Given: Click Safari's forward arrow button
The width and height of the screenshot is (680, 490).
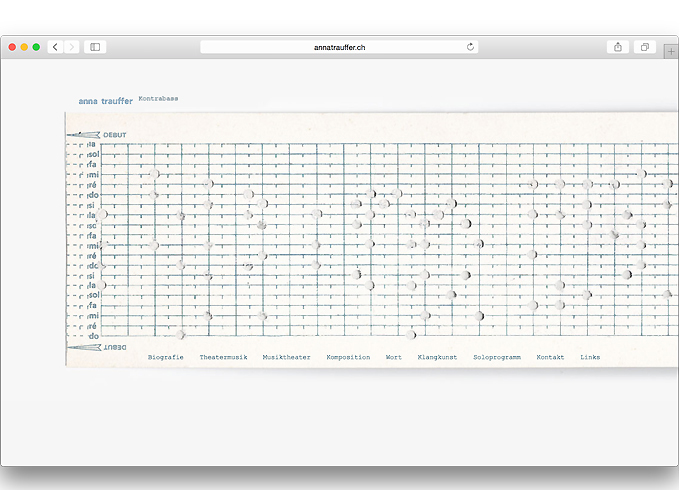Looking at the screenshot, I should pyautogui.click(x=72, y=47).
